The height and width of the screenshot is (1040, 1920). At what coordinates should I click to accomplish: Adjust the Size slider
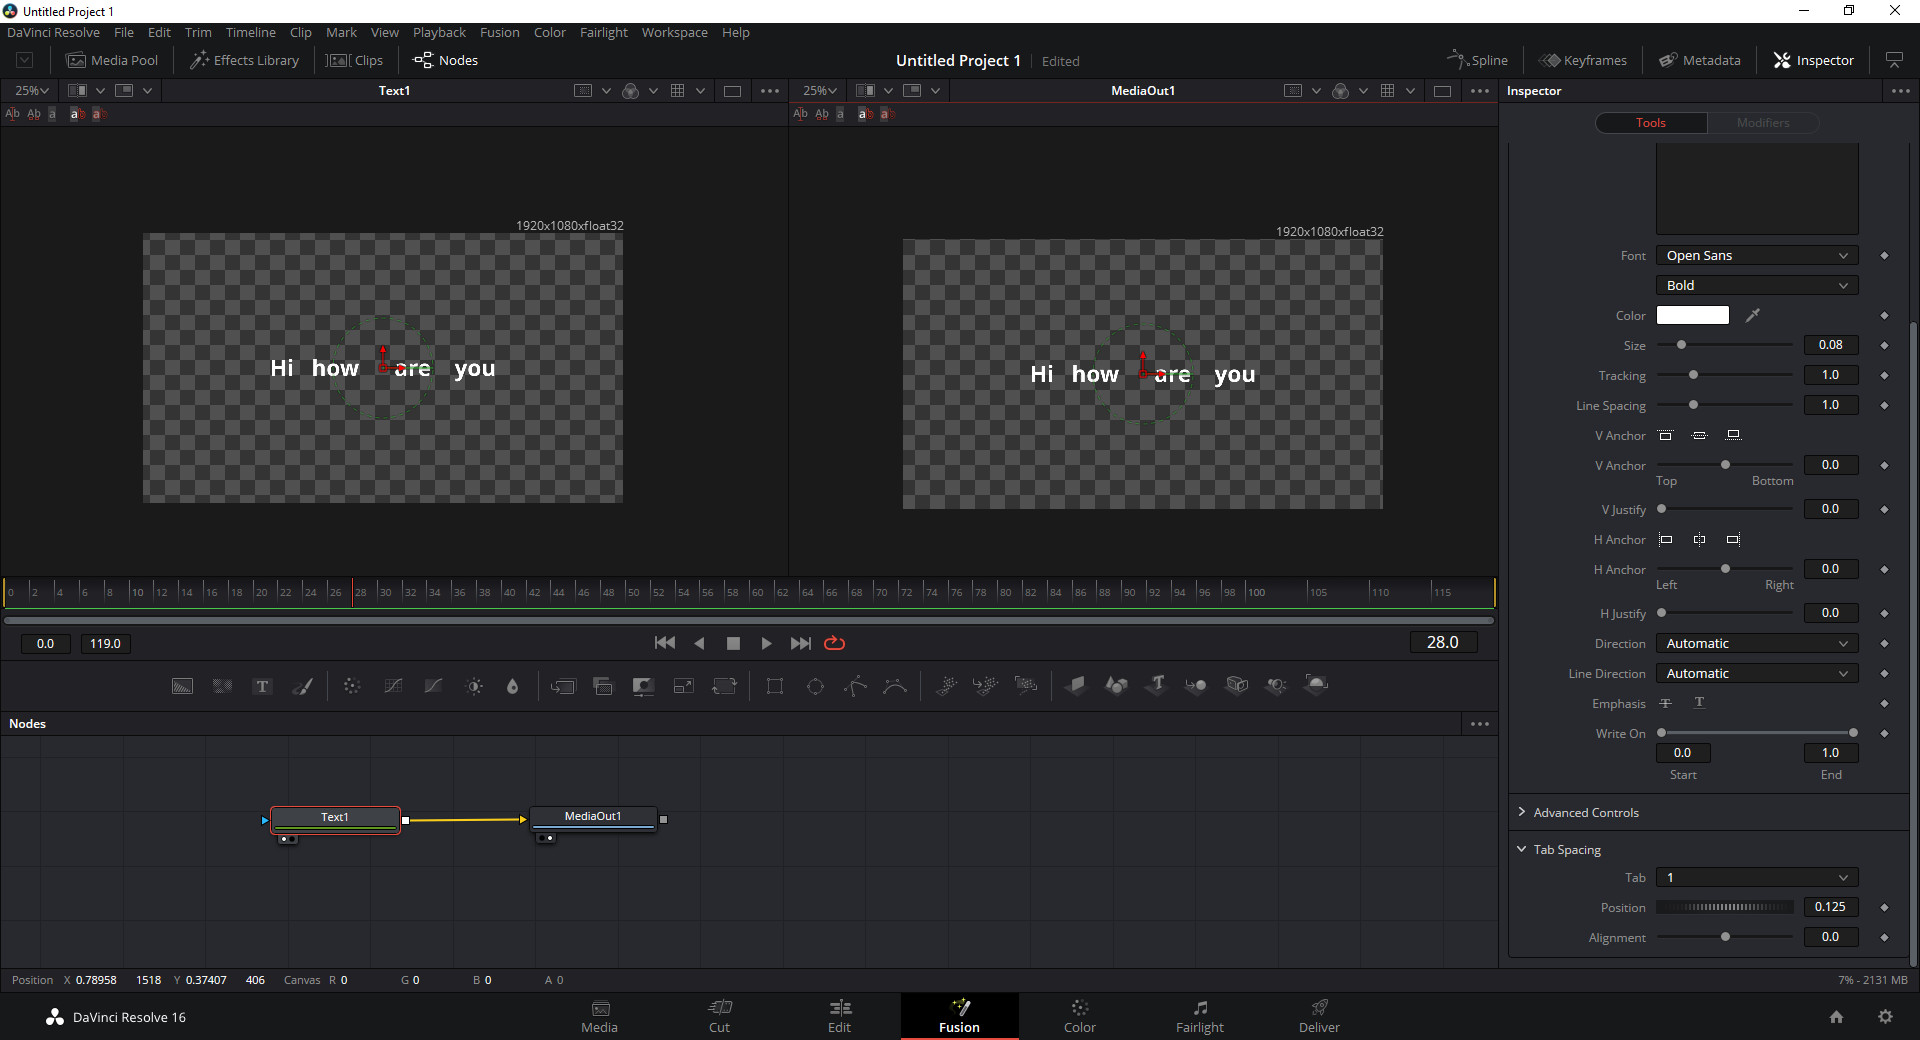1725,345
